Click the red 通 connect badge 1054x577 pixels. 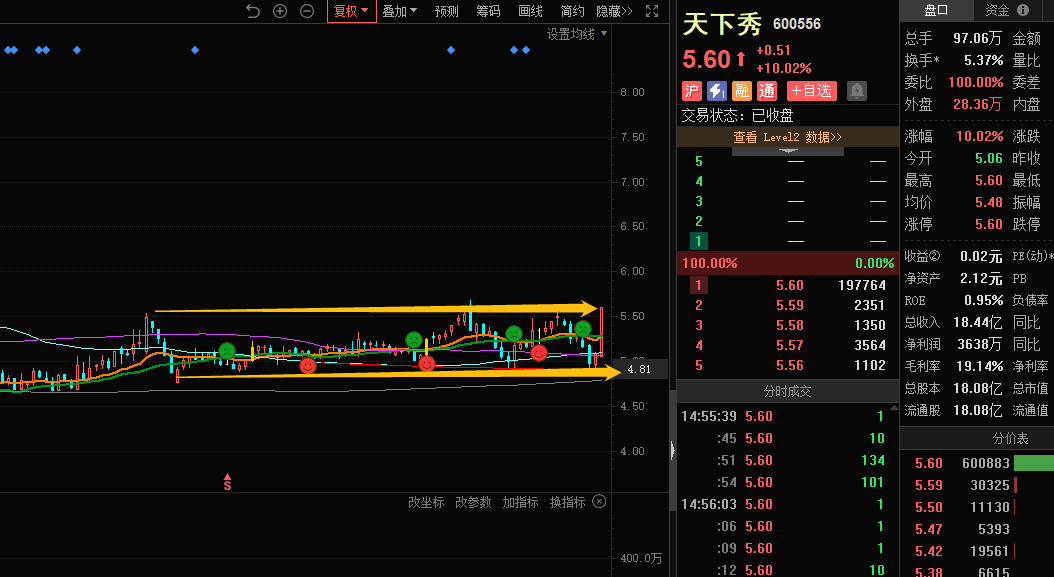click(x=767, y=91)
